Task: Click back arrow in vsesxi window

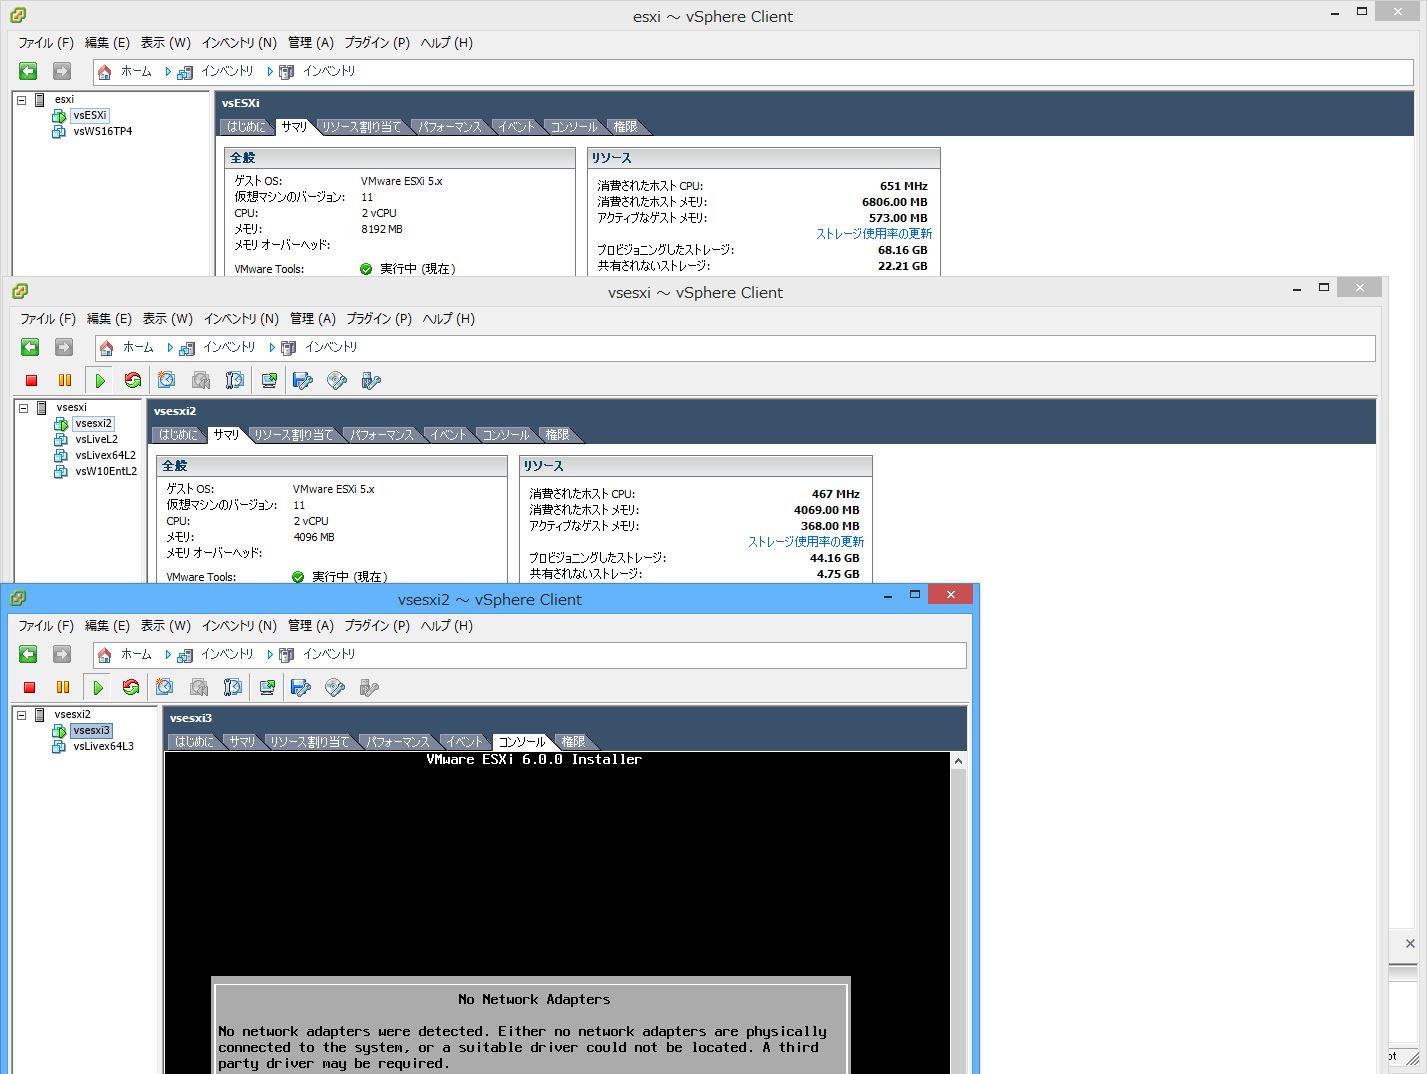Action: tap(30, 347)
